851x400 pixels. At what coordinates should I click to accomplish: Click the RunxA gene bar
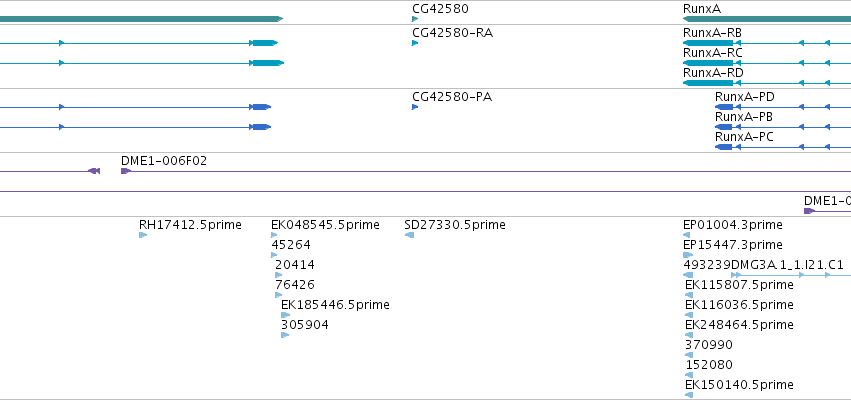click(x=767, y=19)
